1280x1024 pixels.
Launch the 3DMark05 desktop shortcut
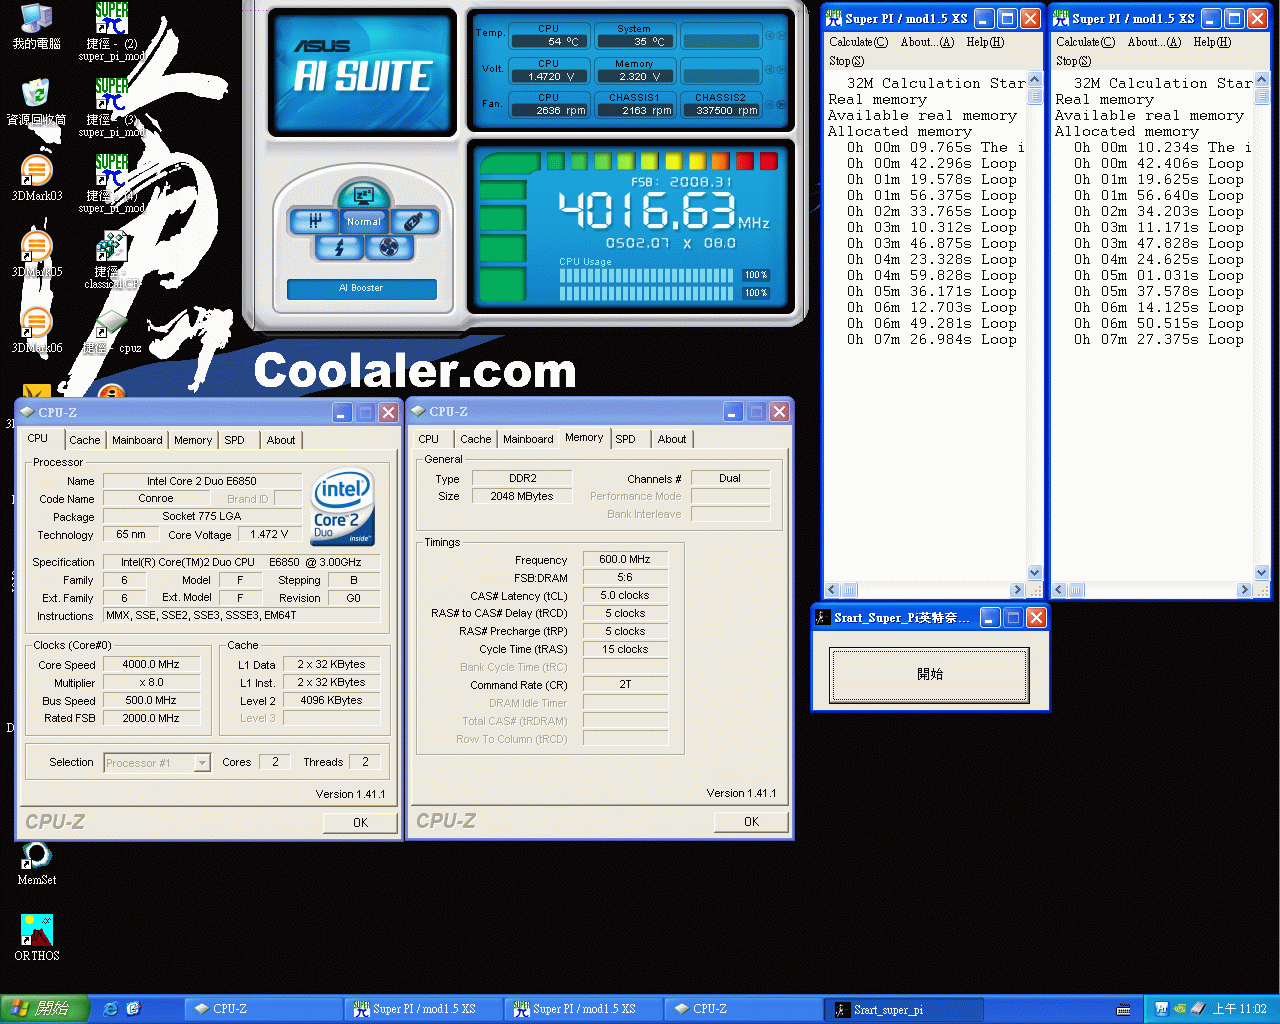click(x=36, y=254)
